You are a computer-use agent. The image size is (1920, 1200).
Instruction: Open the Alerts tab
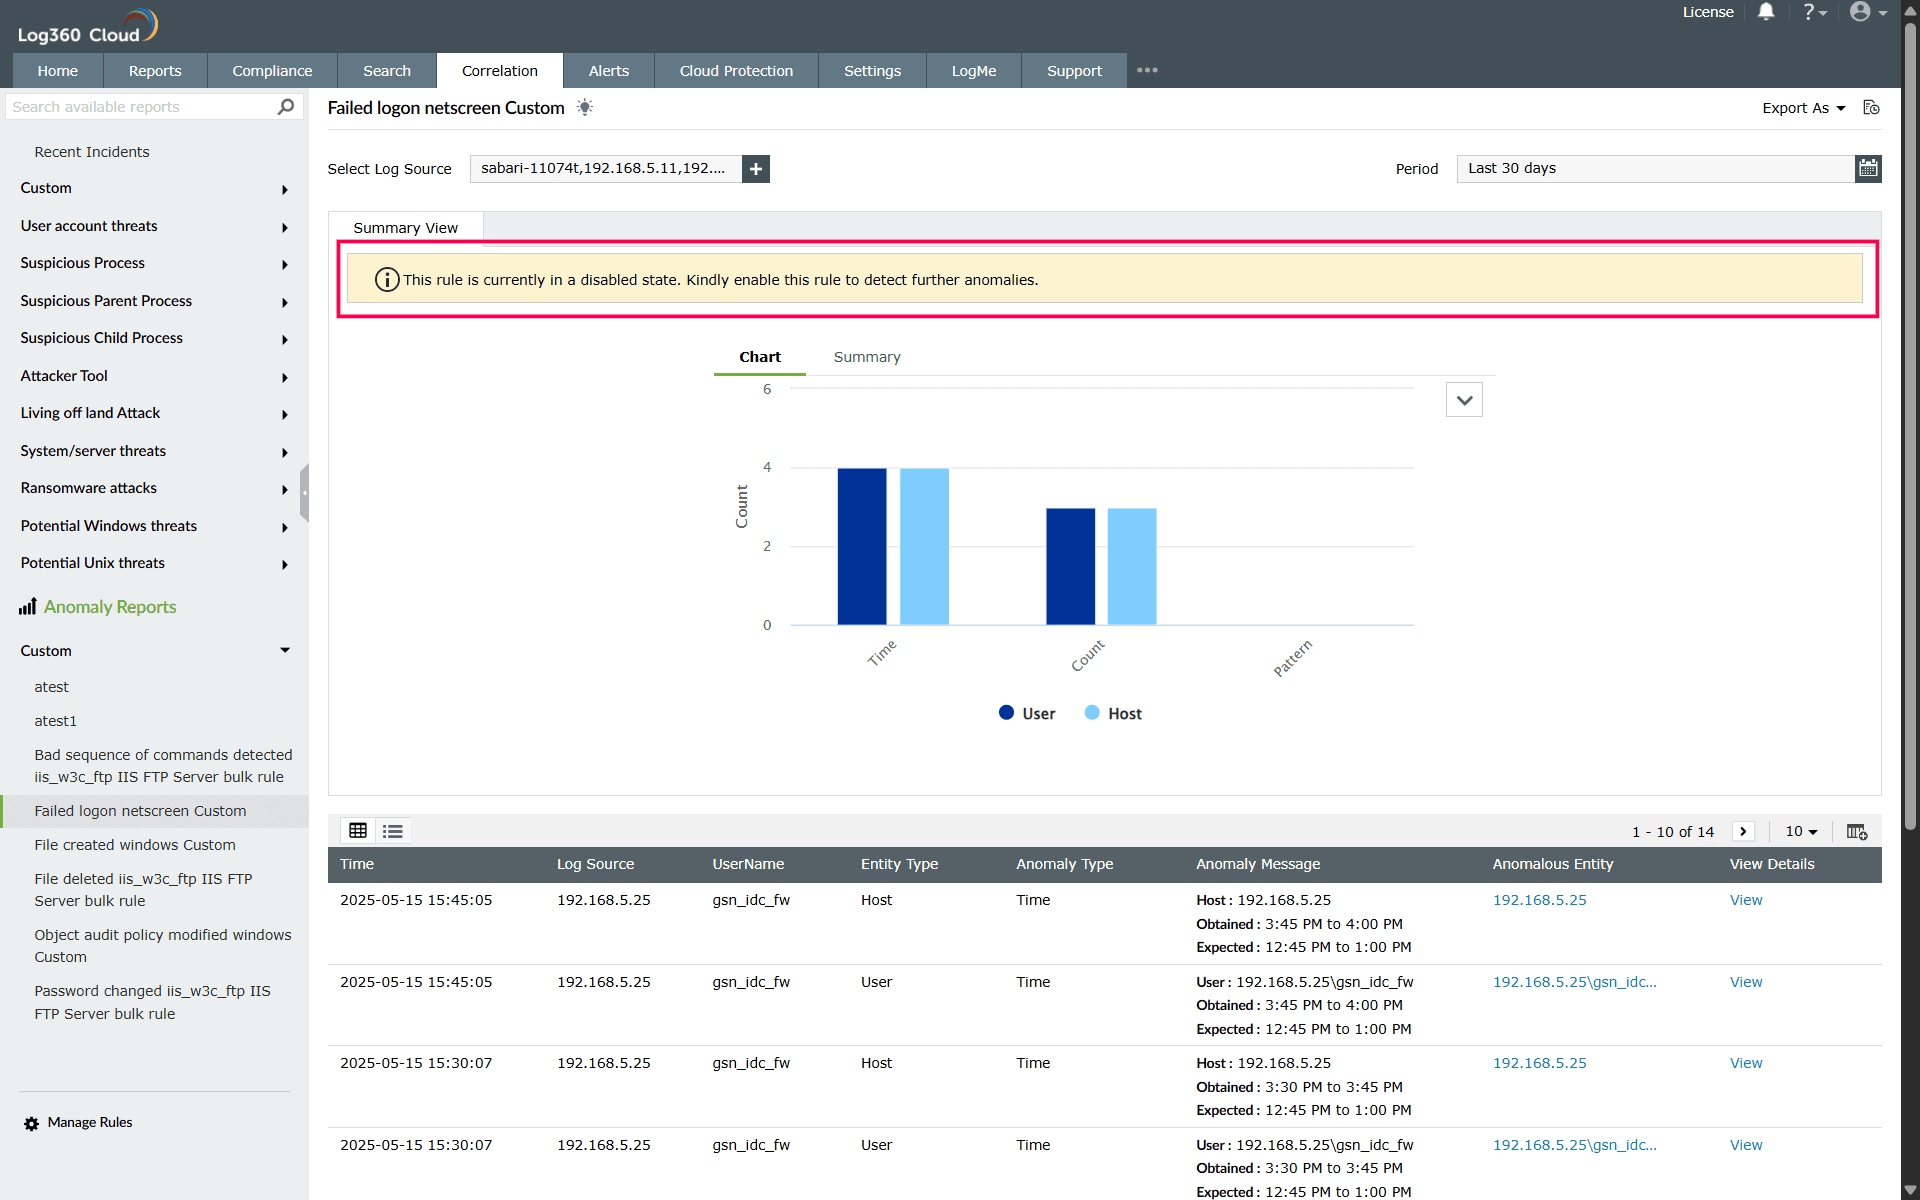coord(608,71)
